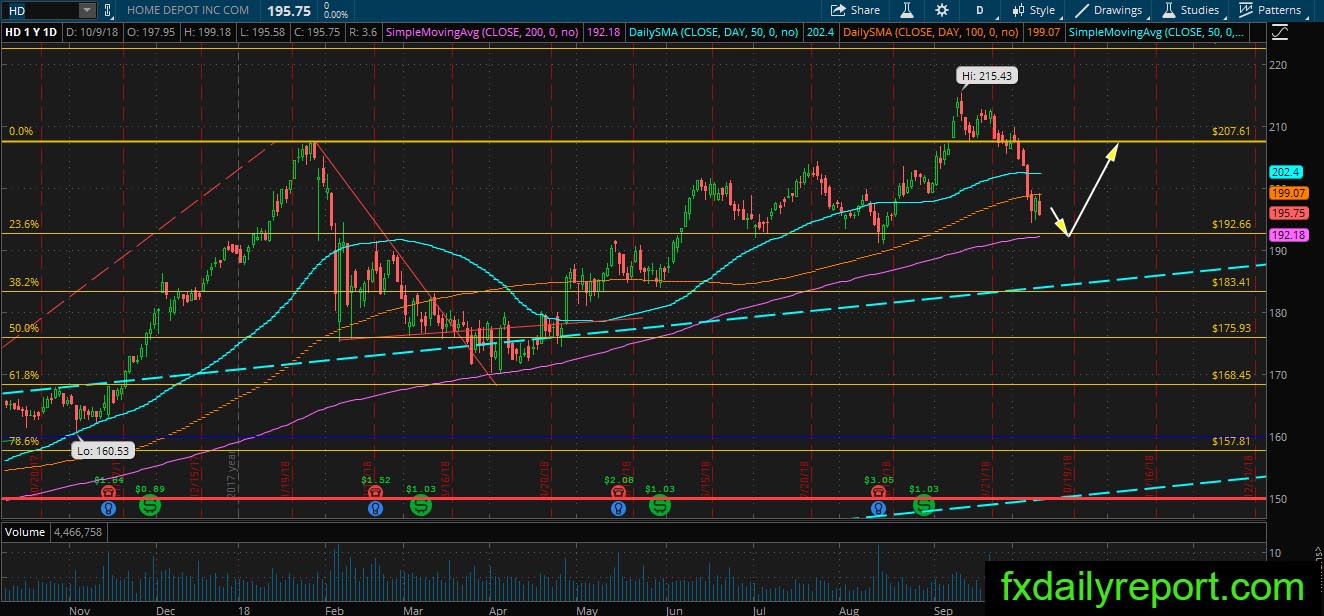Screen dimensions: 1324x616
Task: Click green dividend icon below $1.03 in late August
Action: pos(923,506)
